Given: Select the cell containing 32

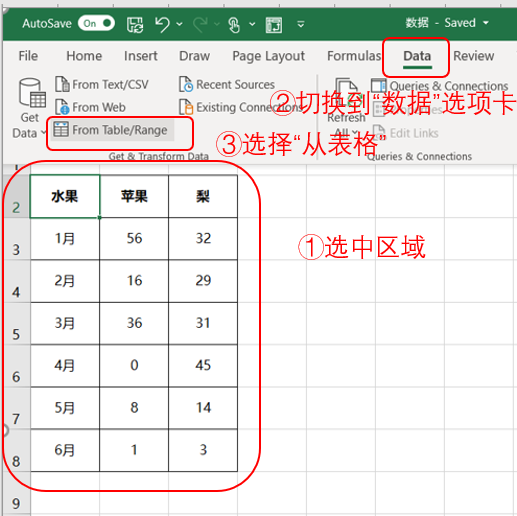Looking at the screenshot, I should (203, 239).
